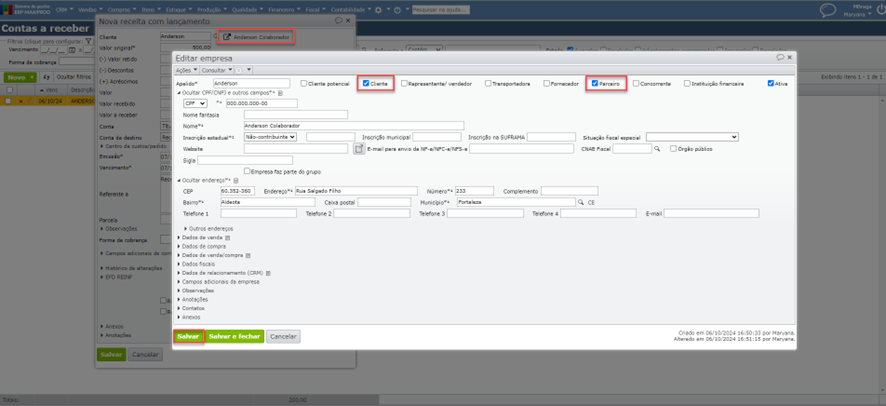The height and width of the screenshot is (406, 886).
Task: Click the open-link icon beside Anderson Colaborador
Action: [227, 37]
